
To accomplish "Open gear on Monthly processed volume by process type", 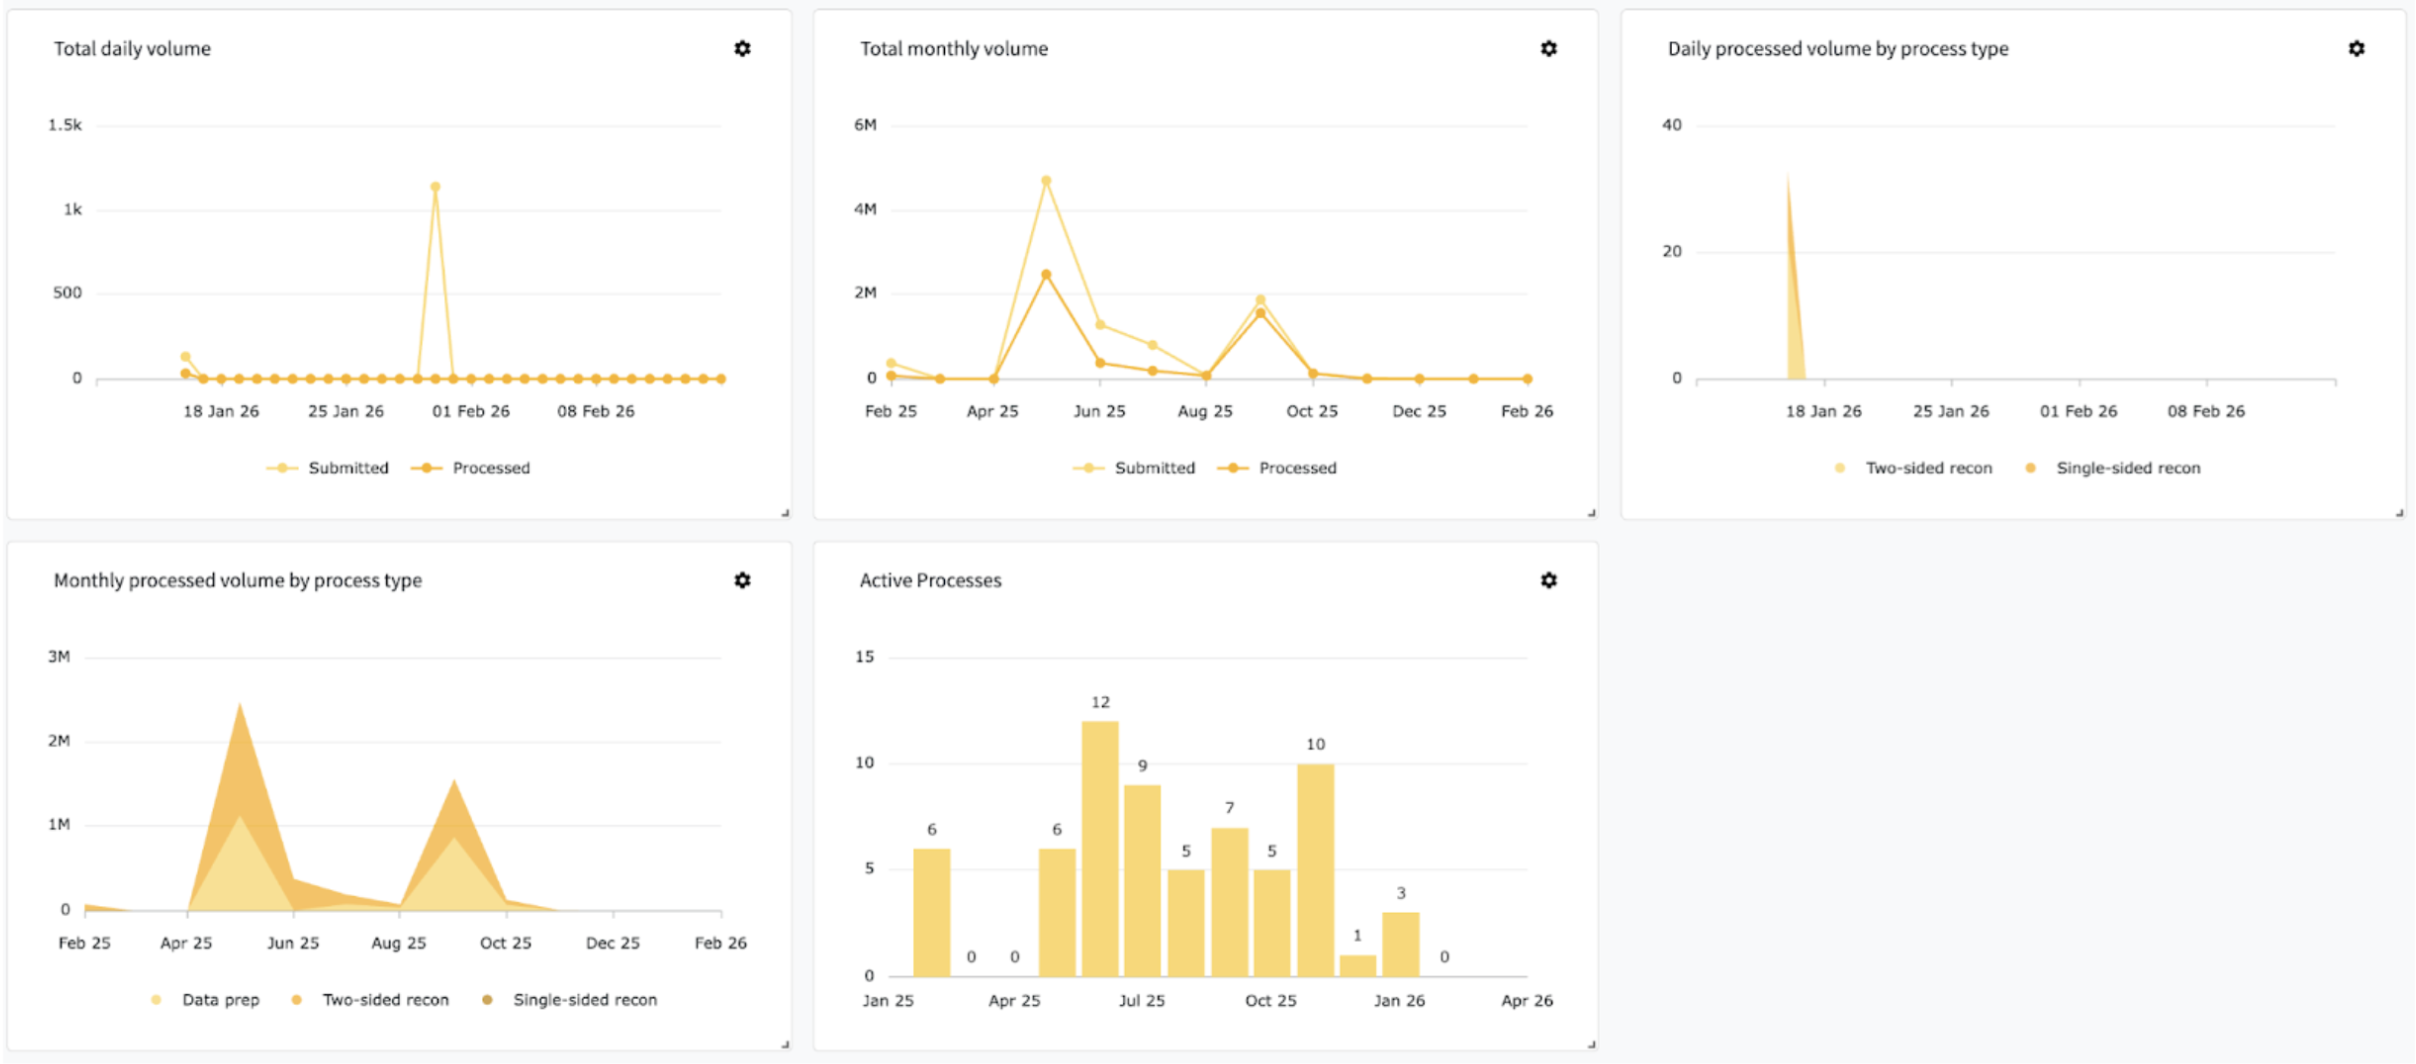I will click(742, 580).
